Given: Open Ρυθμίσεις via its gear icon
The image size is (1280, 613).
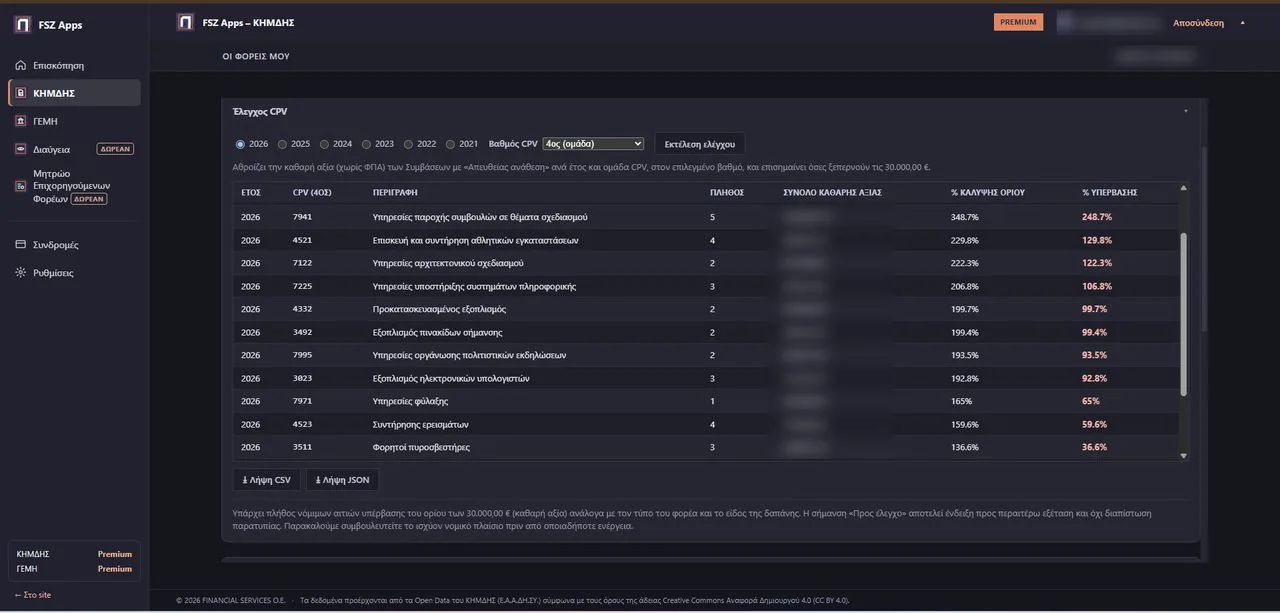Looking at the screenshot, I should [21, 273].
